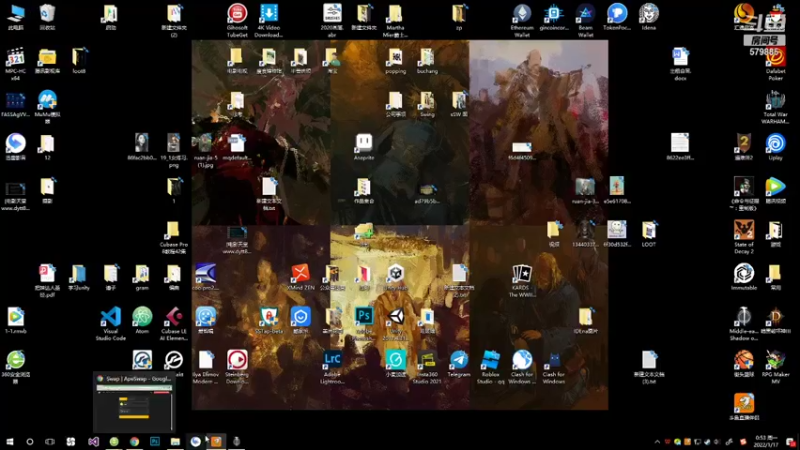Launch the Uplay desktop shortcut
The height and width of the screenshot is (450, 800).
pos(775,147)
